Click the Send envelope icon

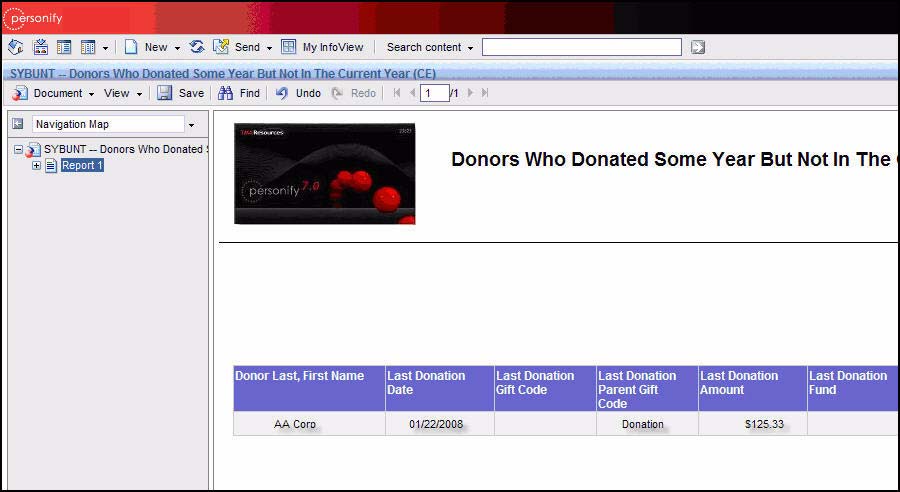pos(221,47)
